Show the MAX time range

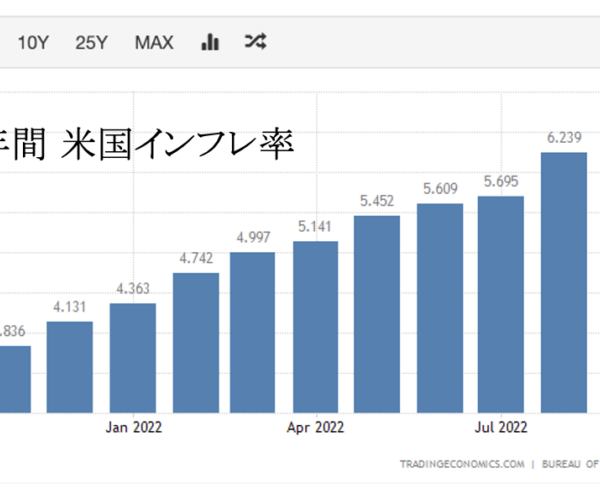click(154, 42)
